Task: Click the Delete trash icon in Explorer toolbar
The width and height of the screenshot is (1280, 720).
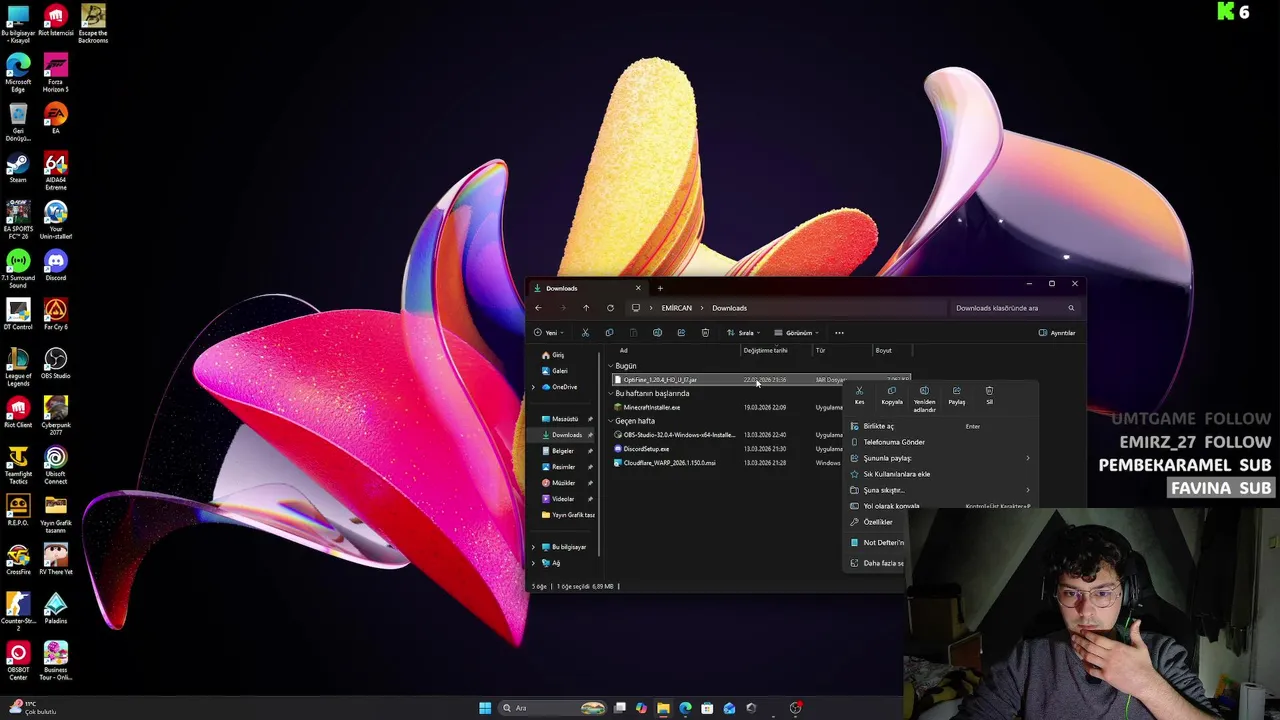Action: [705, 333]
